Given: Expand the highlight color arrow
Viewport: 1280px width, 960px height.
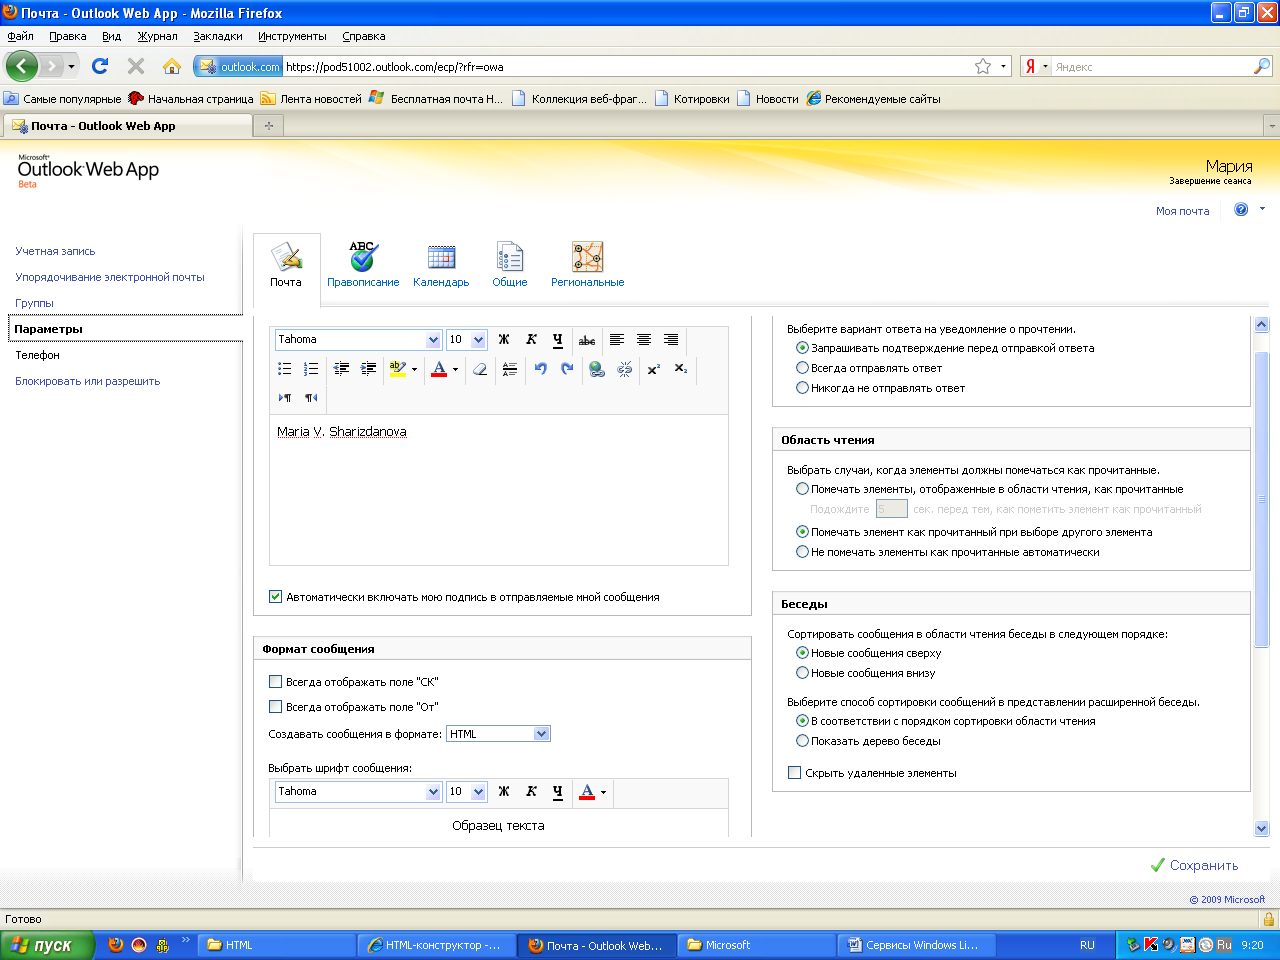Looking at the screenshot, I should 414,369.
